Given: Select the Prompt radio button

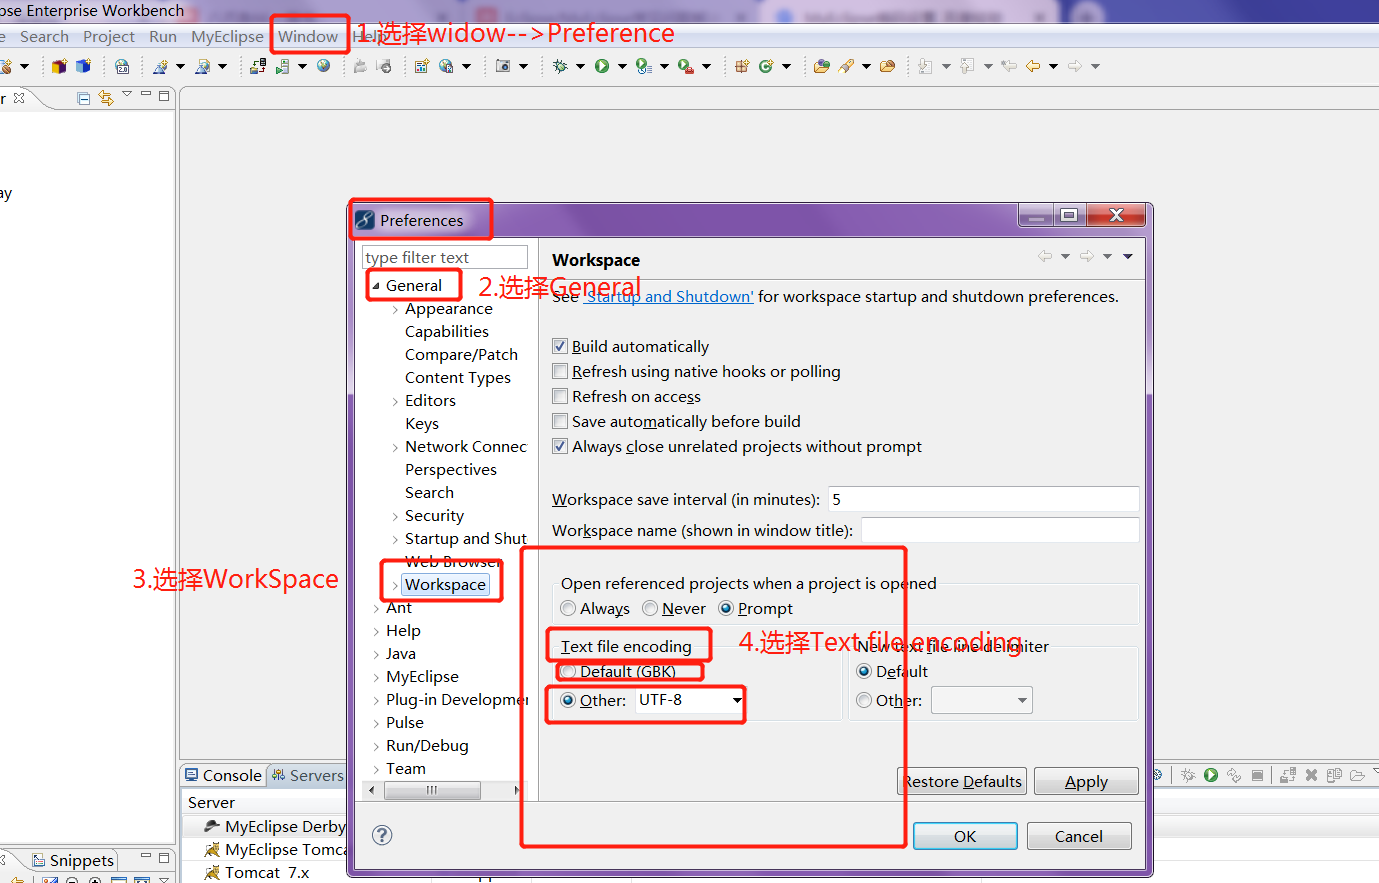Looking at the screenshot, I should [x=726, y=608].
